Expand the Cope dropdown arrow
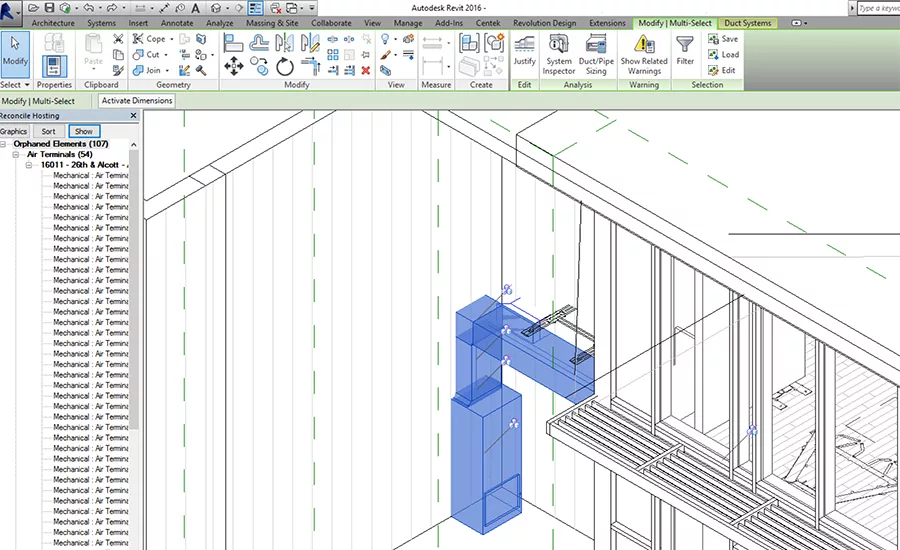Viewport: 900px width, 550px height. pos(172,39)
